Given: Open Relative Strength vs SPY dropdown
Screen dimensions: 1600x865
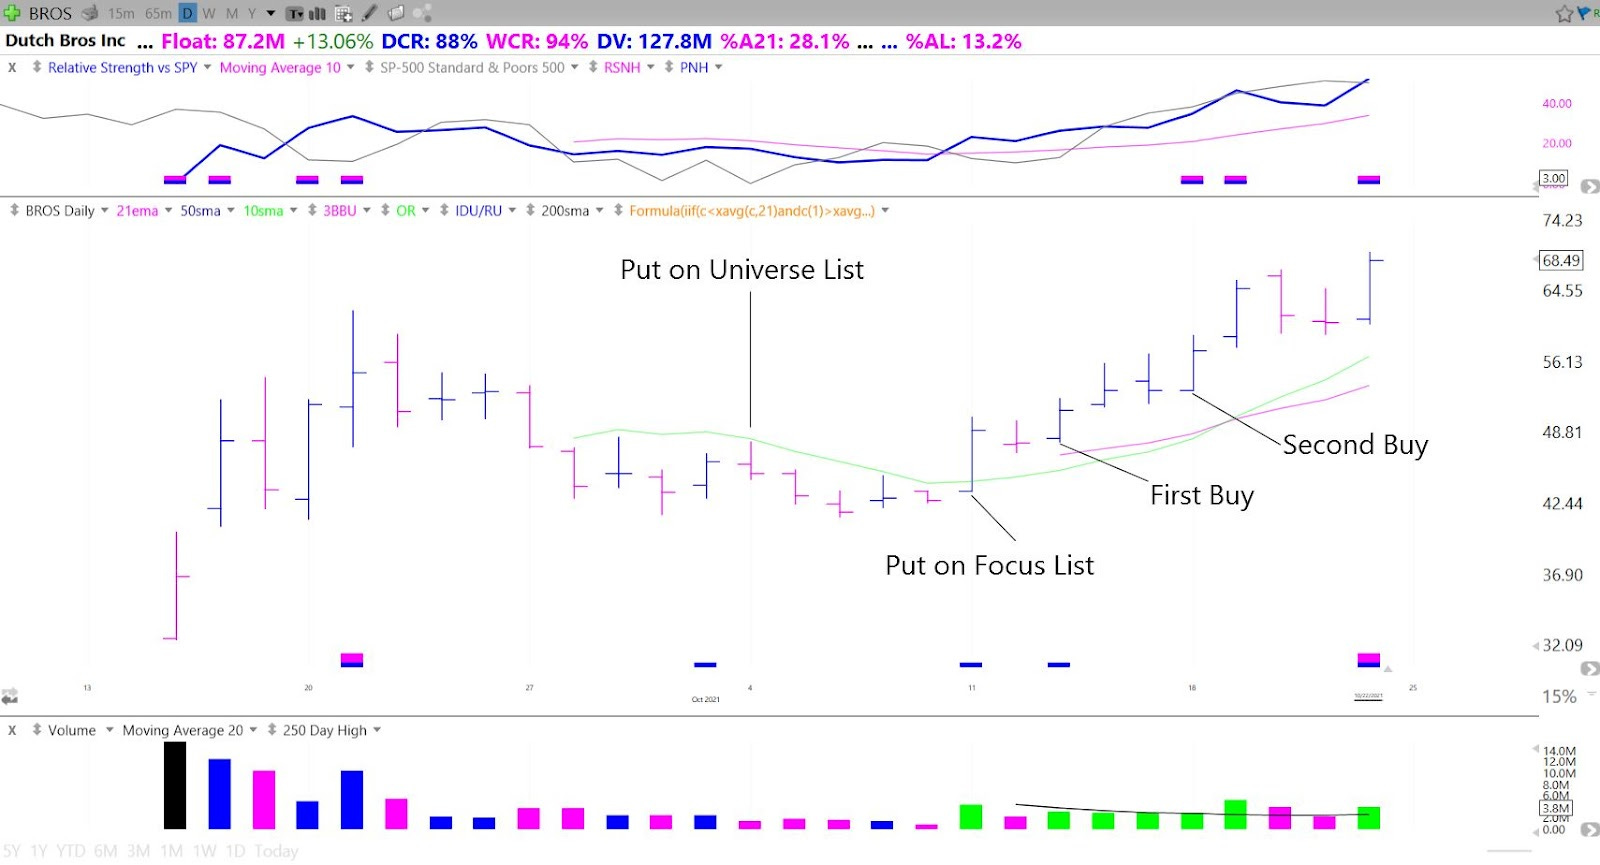Looking at the screenshot, I should tap(207, 67).
